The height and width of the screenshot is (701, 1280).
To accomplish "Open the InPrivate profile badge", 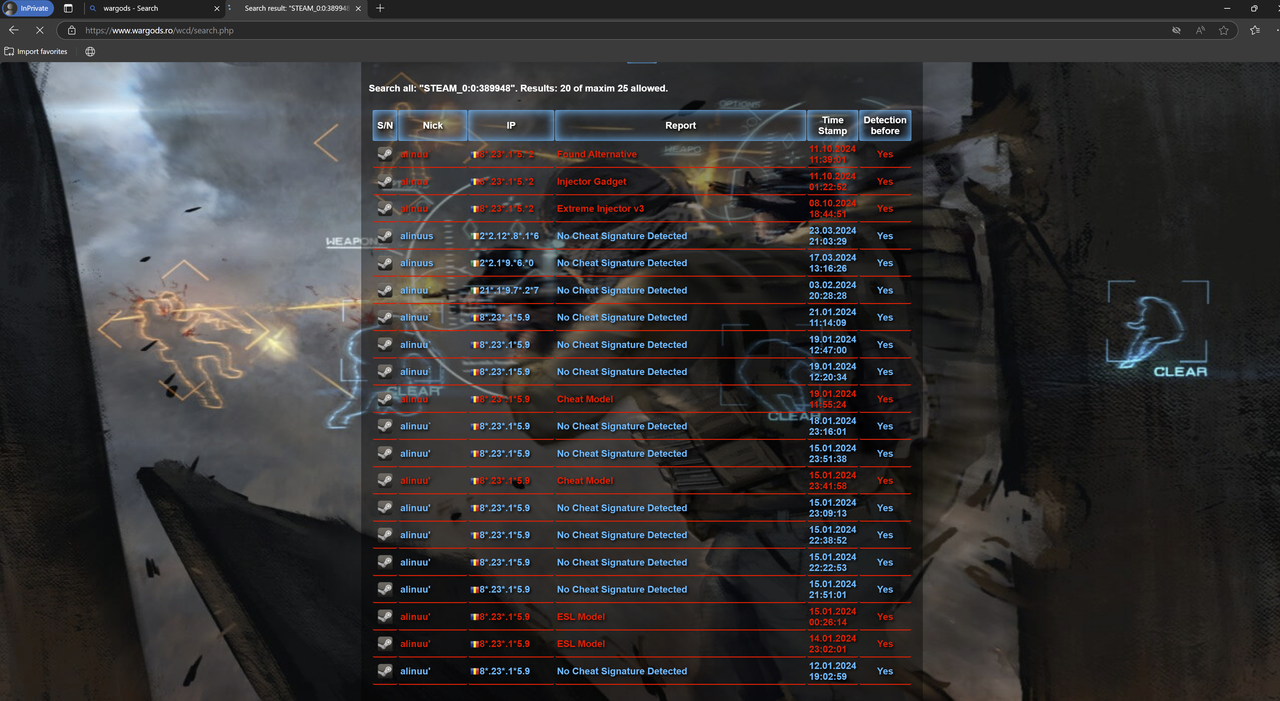I will [27, 8].
